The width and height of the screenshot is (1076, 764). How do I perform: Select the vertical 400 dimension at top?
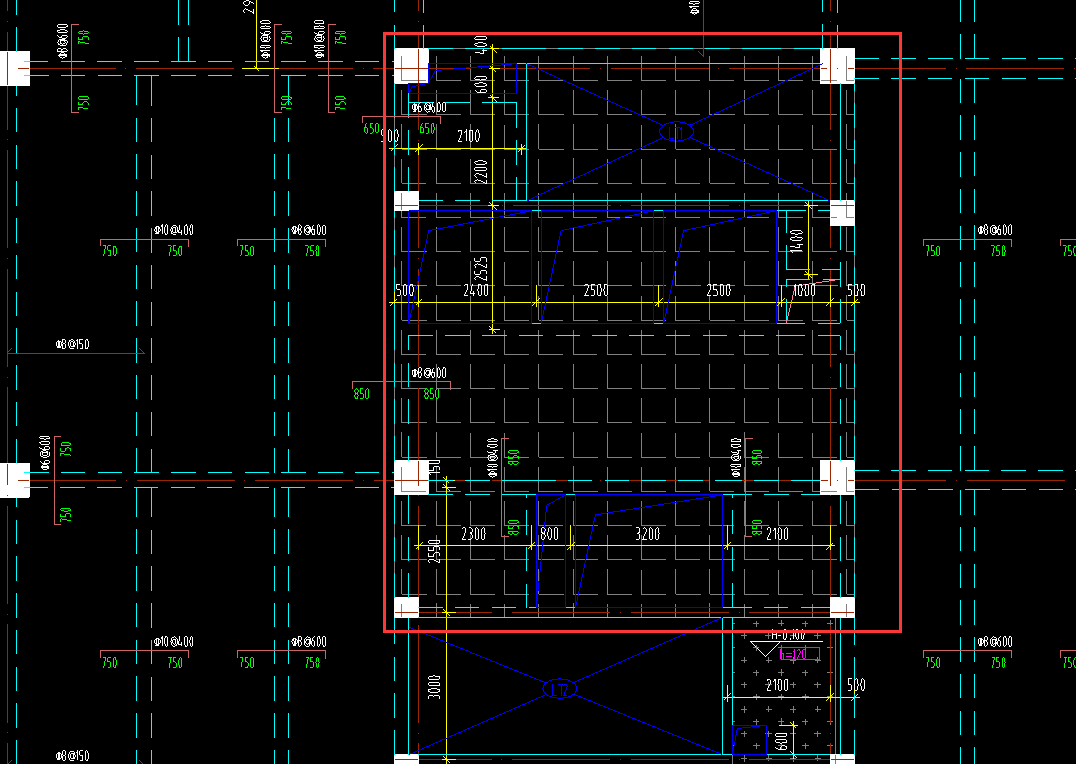point(482,45)
